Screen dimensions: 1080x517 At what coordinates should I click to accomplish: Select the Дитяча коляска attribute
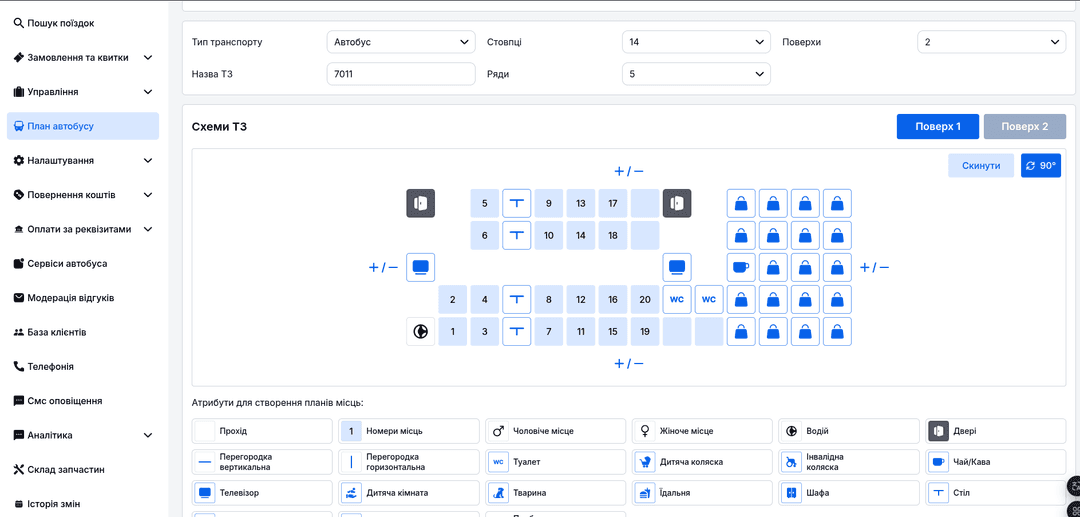click(x=702, y=462)
